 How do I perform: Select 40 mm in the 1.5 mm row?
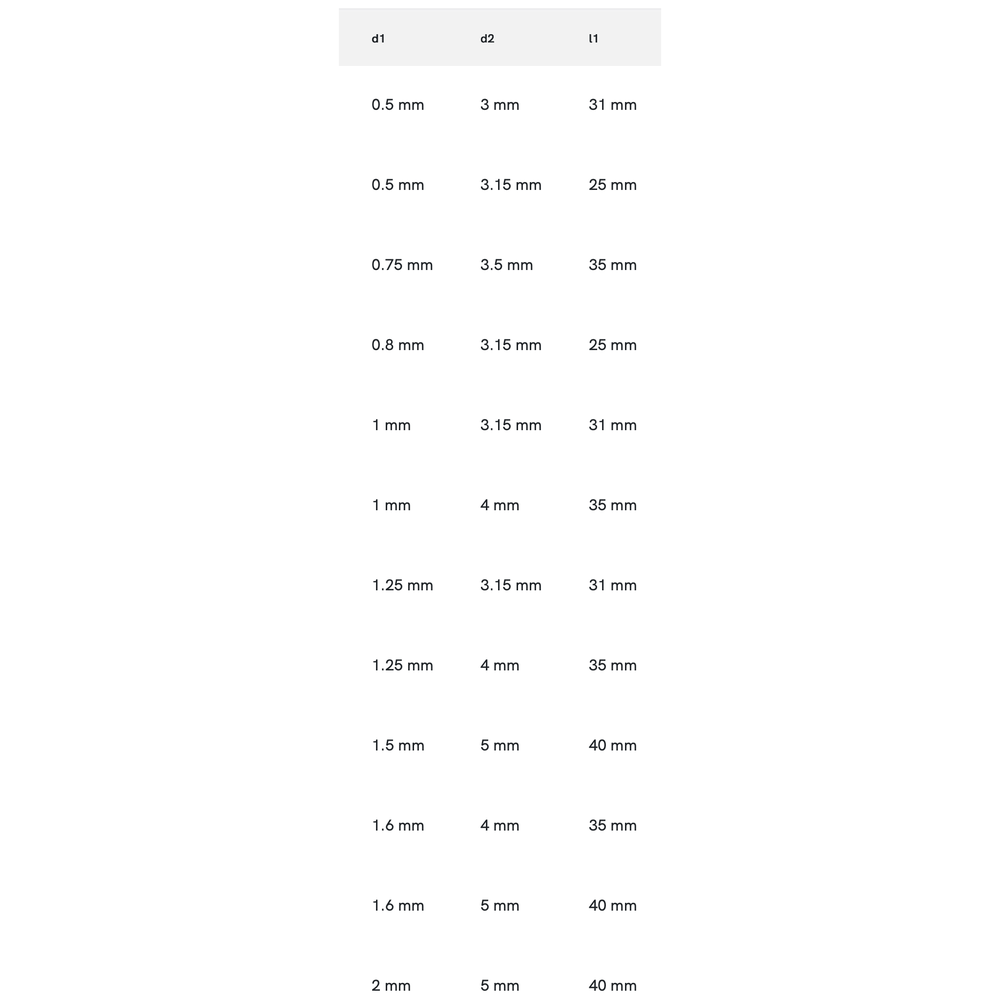coord(612,745)
